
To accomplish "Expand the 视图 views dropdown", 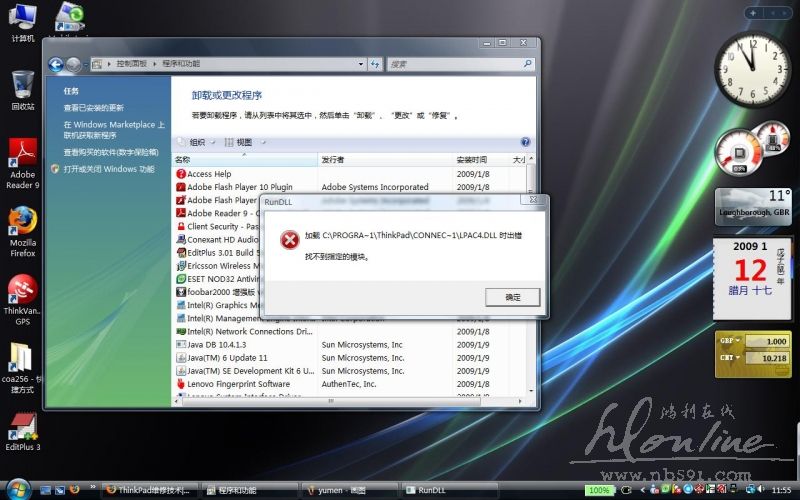I will coord(242,142).
